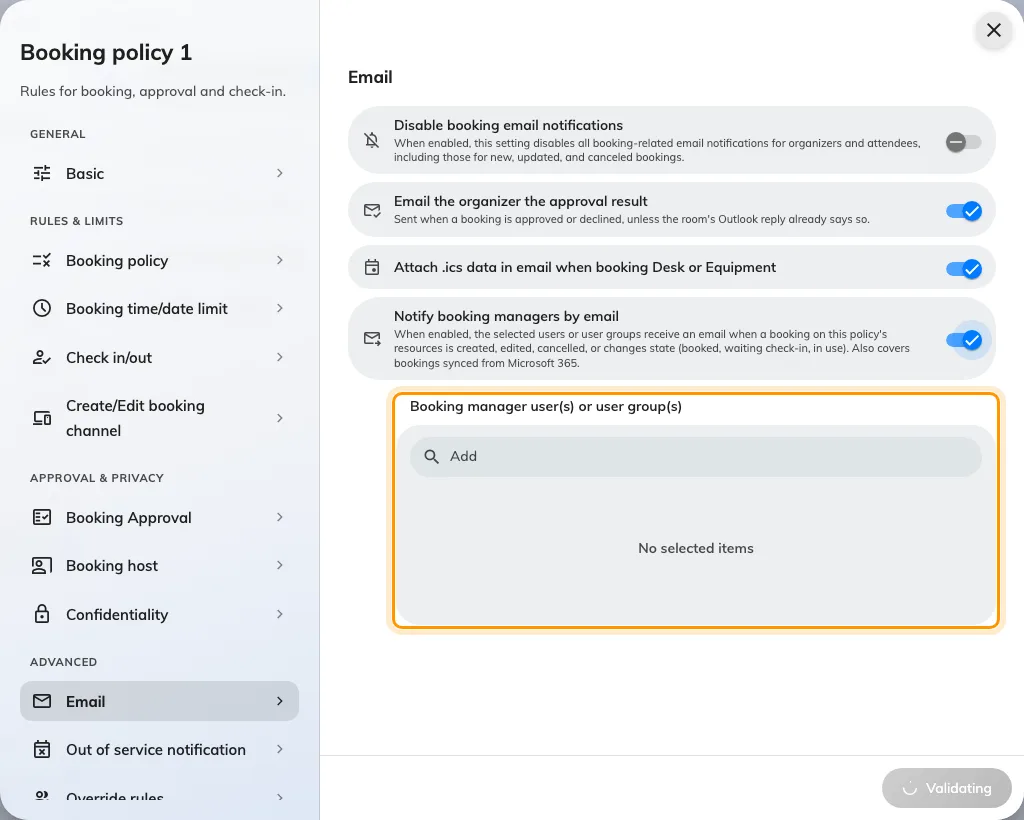This screenshot has width=1024, height=820.
Task: Close the Booking policy 1 dialog
Action: coord(993,30)
